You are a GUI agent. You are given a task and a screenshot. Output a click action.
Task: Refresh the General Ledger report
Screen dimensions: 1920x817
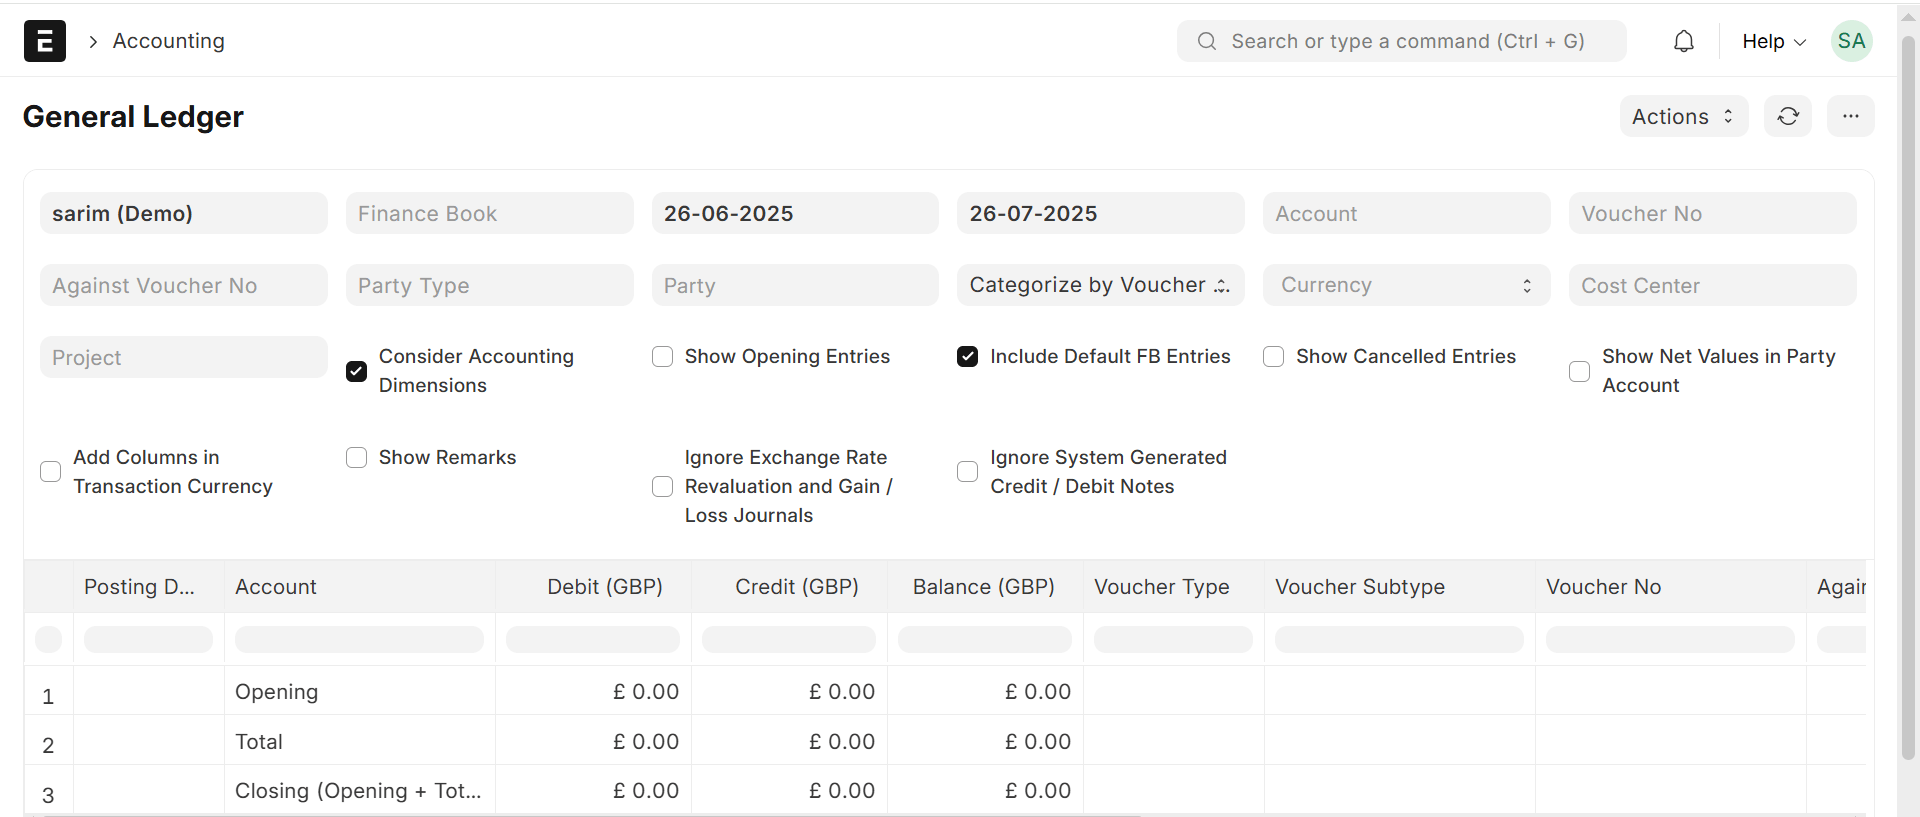1788,116
